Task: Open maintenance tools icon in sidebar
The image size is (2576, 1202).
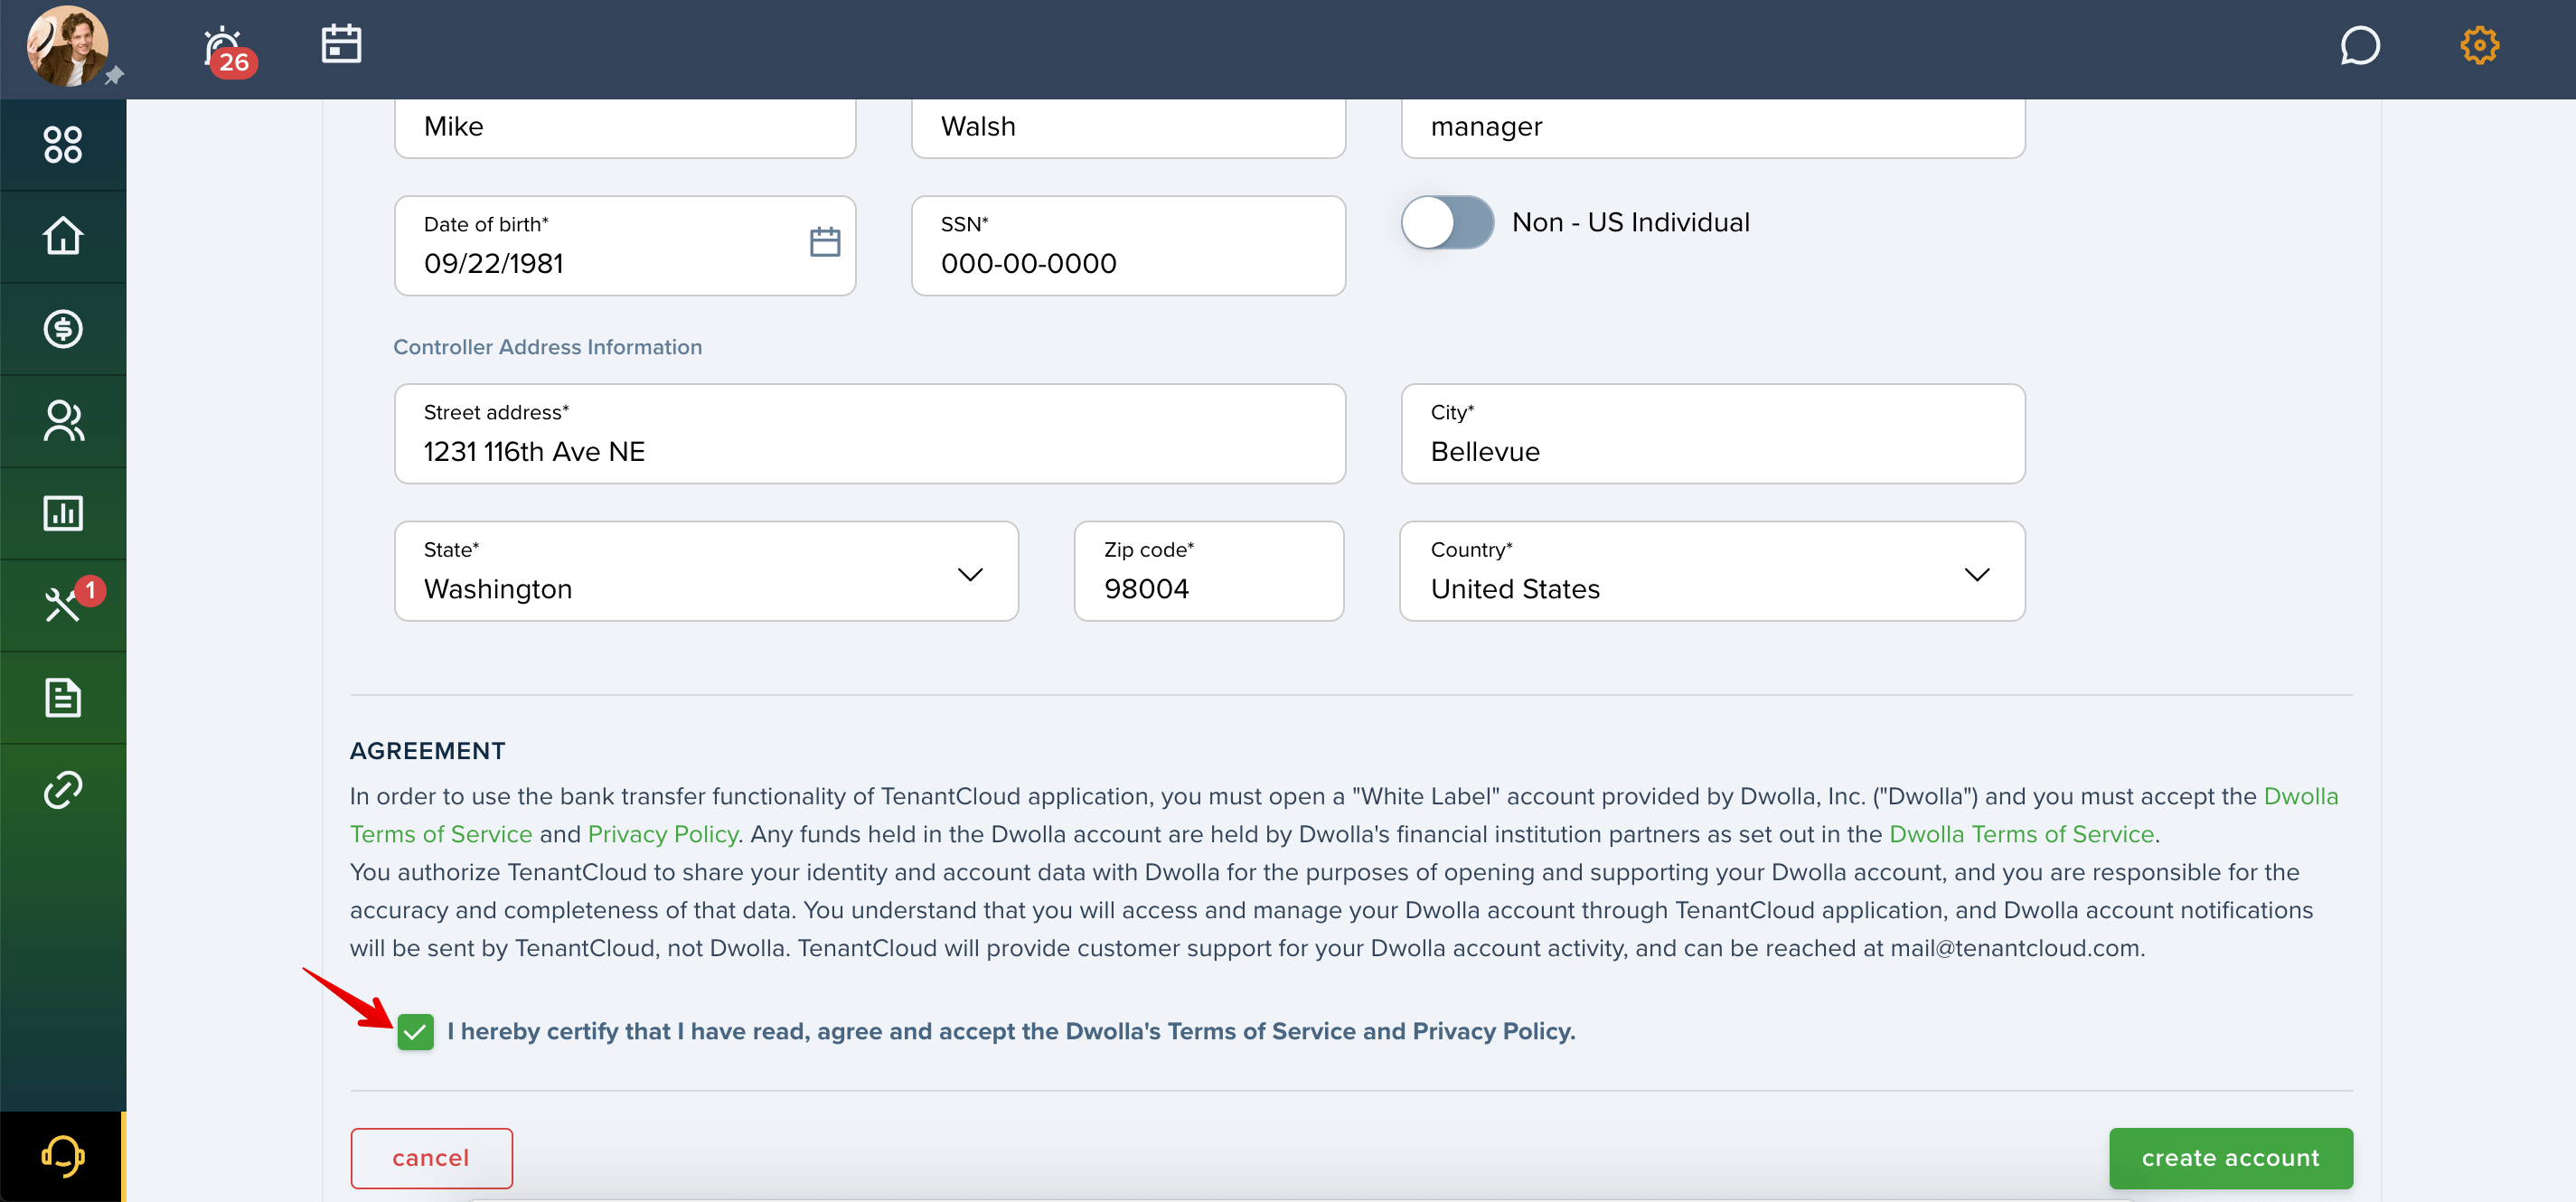Action: [x=63, y=605]
